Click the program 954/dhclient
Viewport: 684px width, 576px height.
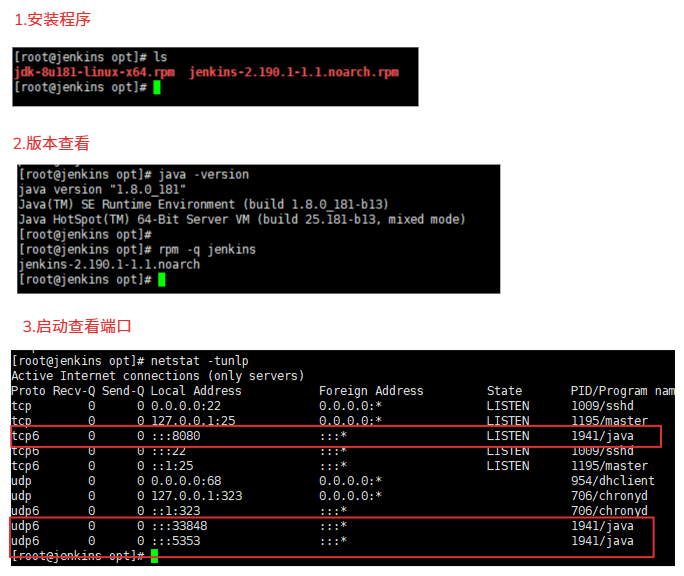pos(612,481)
